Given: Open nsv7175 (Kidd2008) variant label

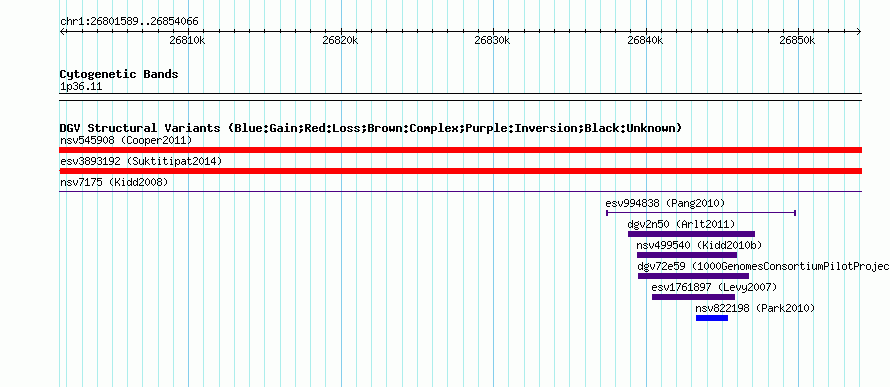Looking at the screenshot, I should point(114,182).
